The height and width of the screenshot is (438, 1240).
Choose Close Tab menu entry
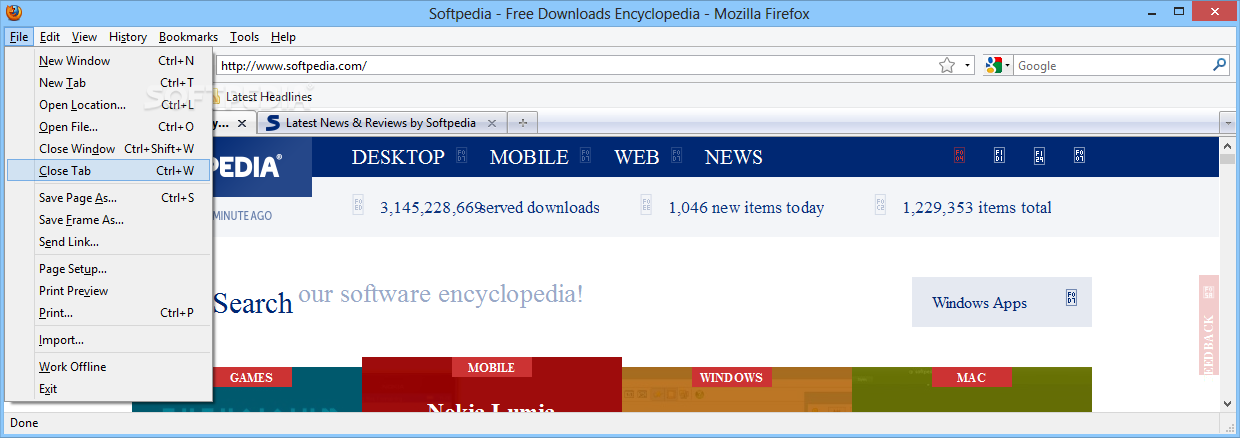coord(109,171)
